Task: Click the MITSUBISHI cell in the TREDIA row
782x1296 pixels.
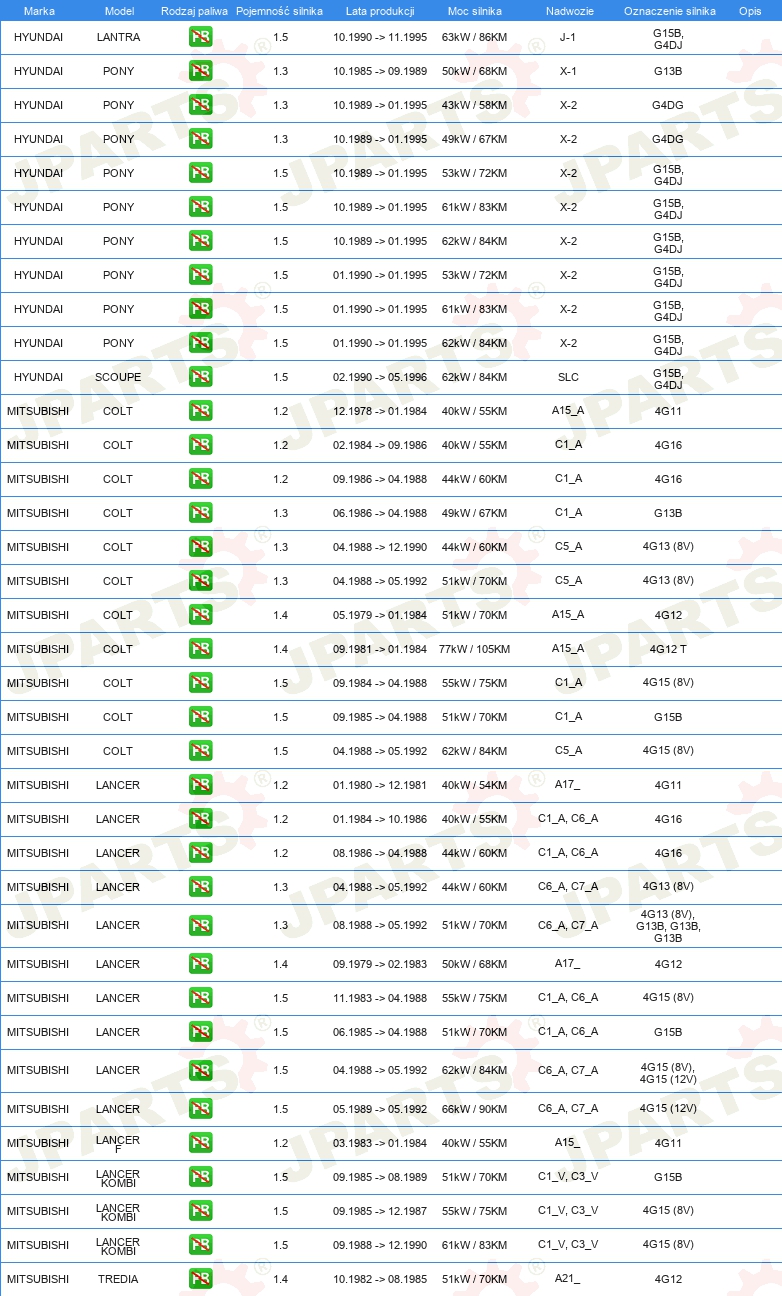Action: point(39,1280)
